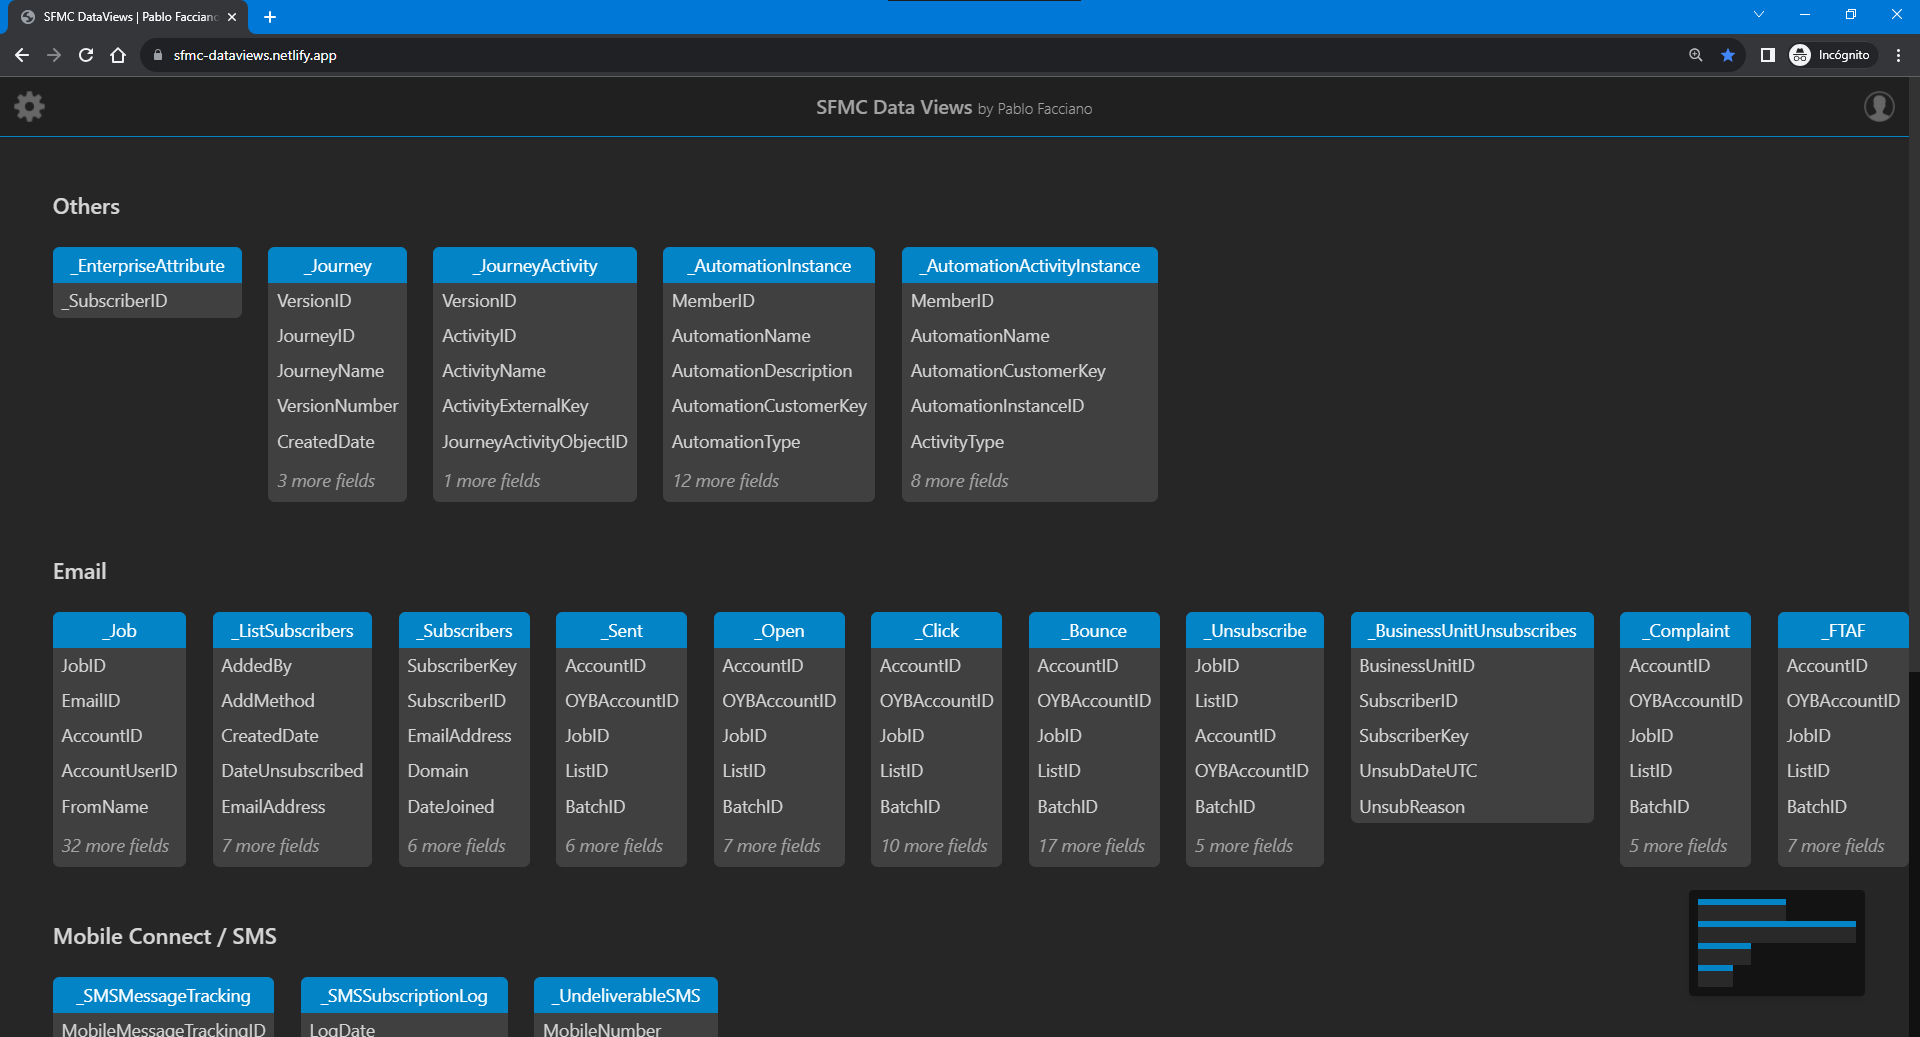Click the page minimap thumbnail

point(1777,943)
